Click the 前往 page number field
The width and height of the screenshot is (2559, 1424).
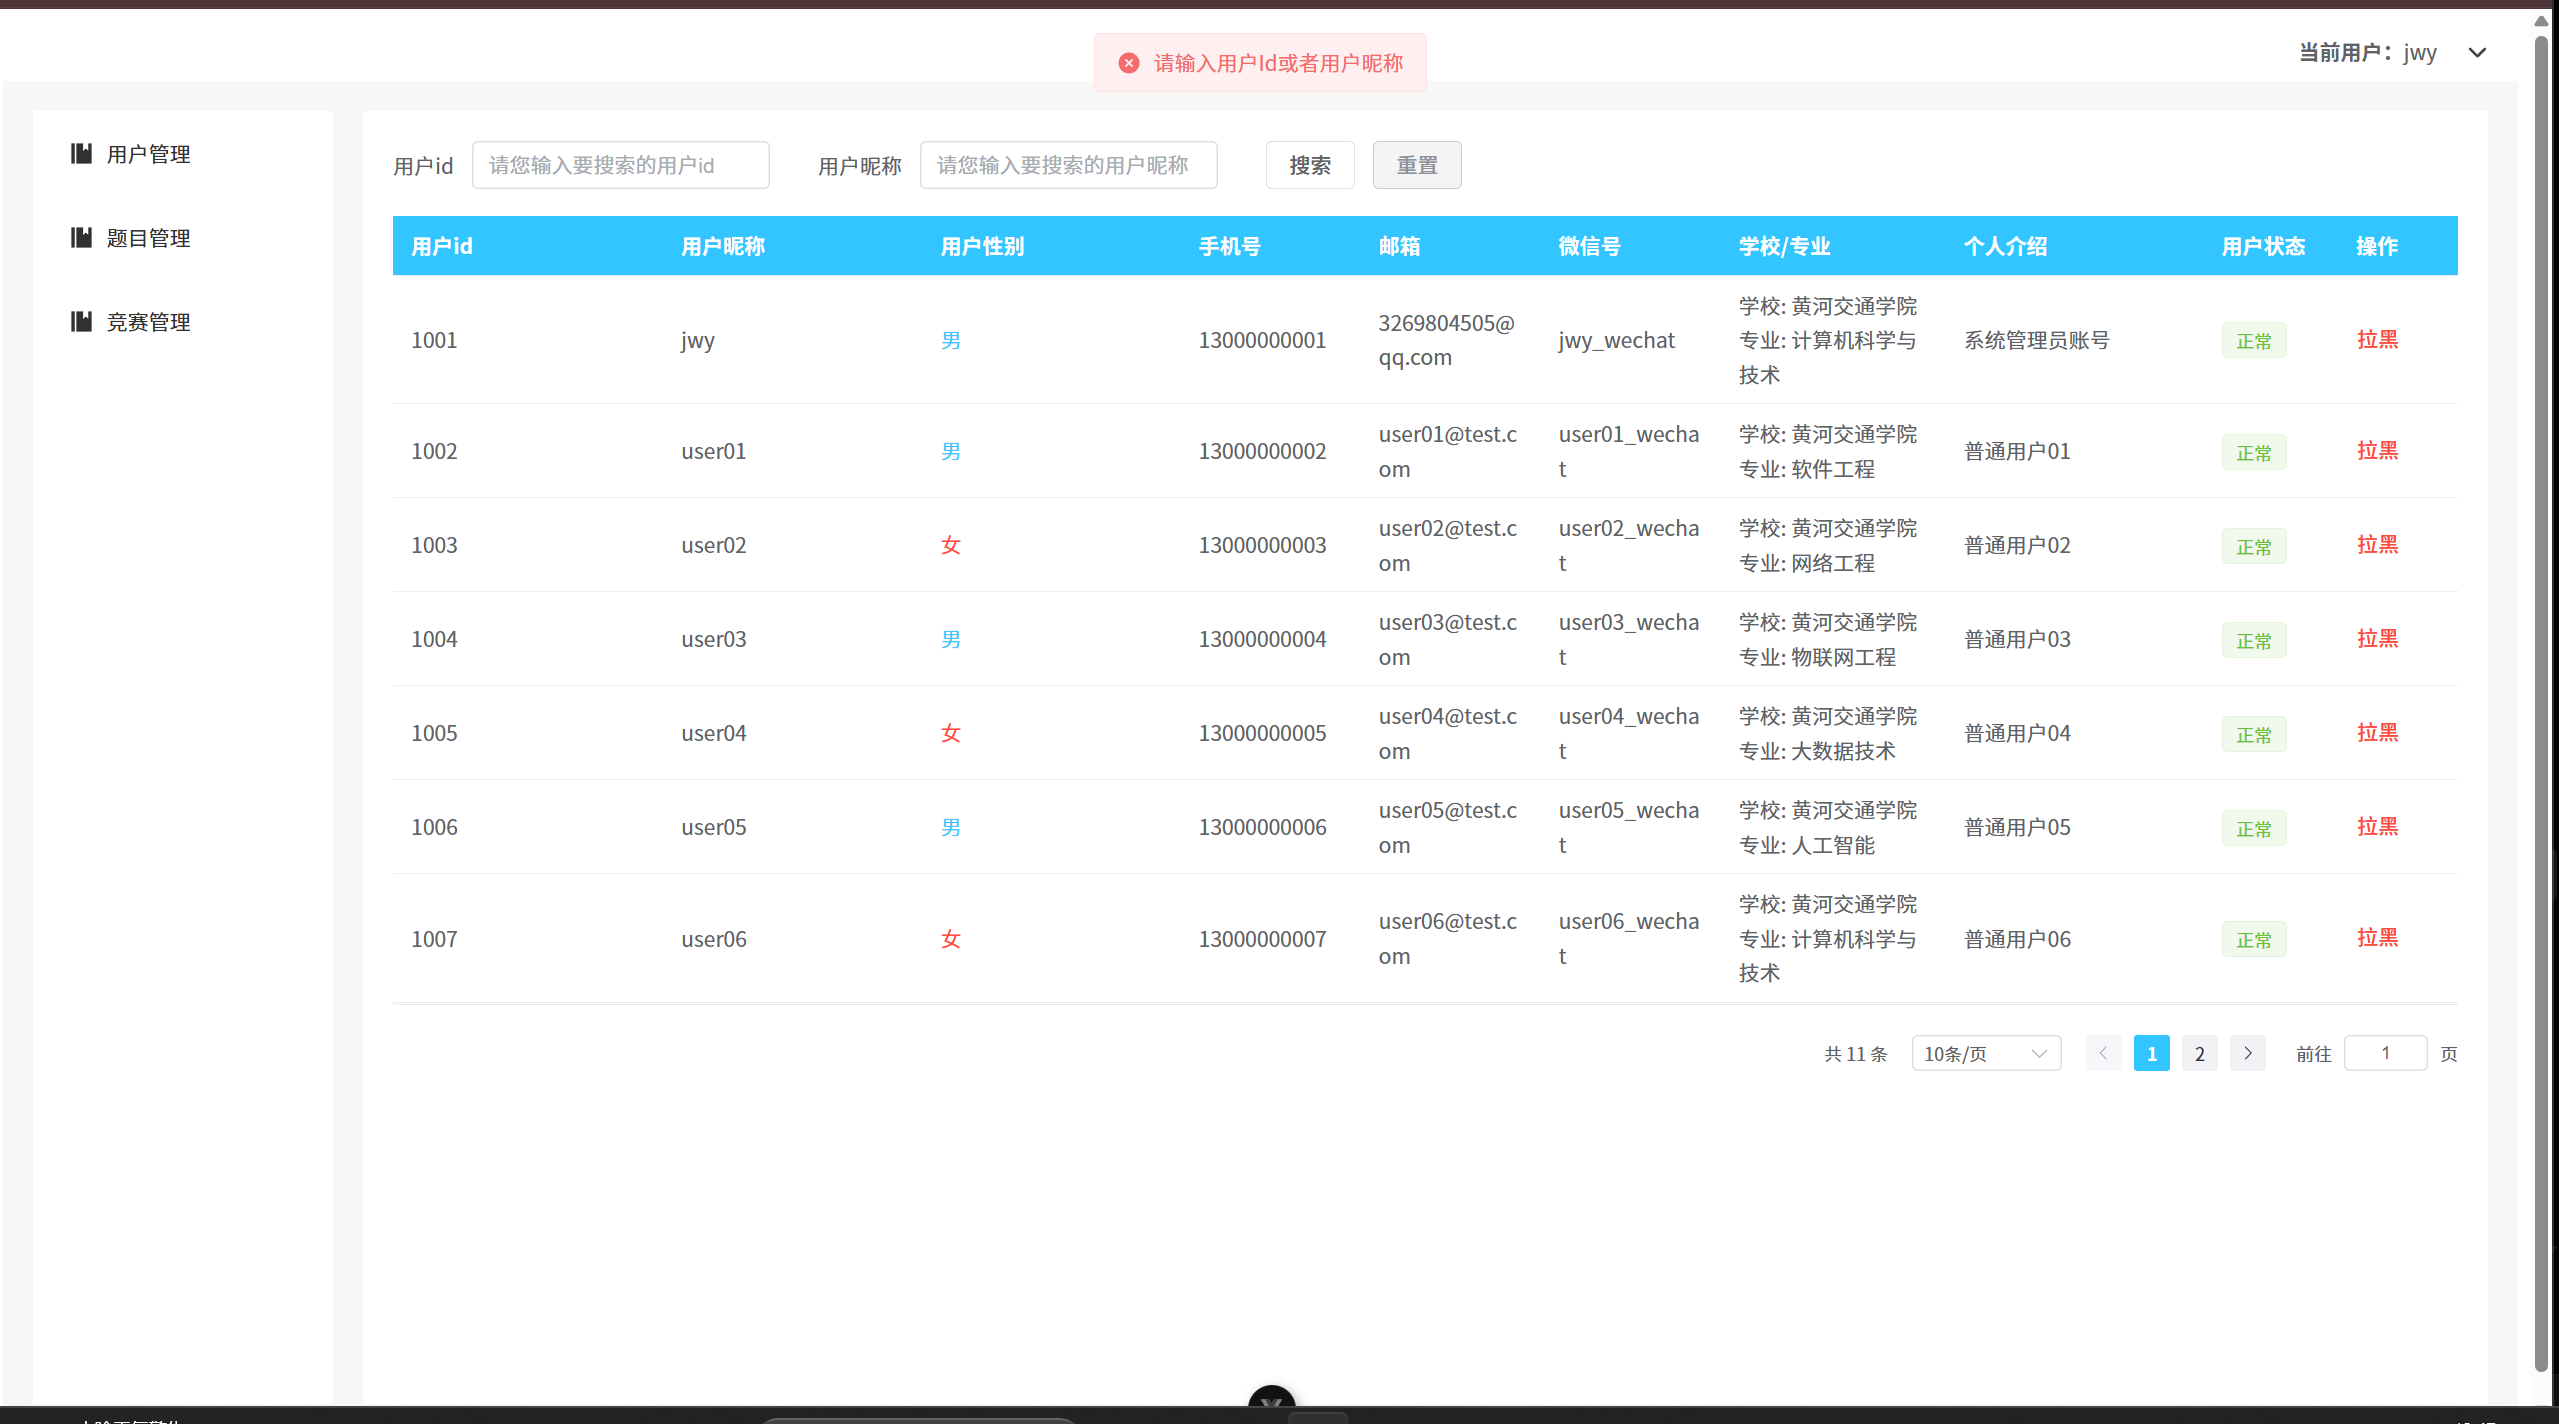tap(2384, 1053)
